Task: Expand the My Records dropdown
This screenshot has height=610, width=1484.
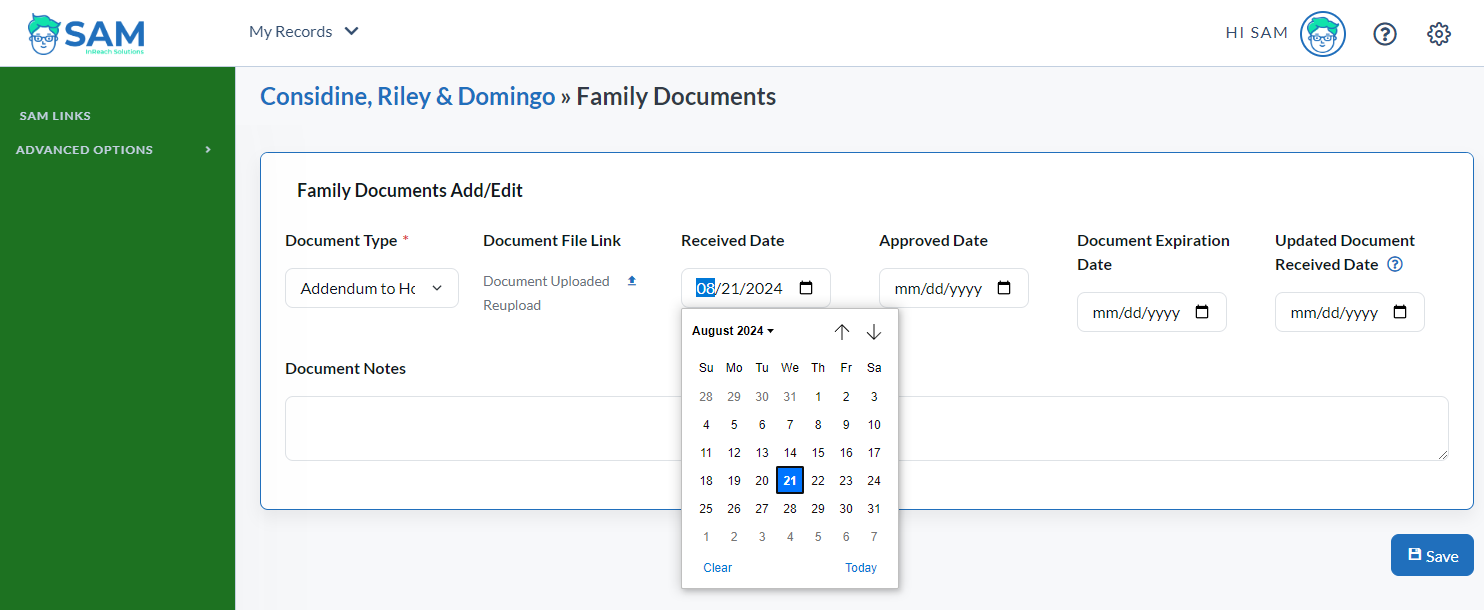Action: (304, 32)
